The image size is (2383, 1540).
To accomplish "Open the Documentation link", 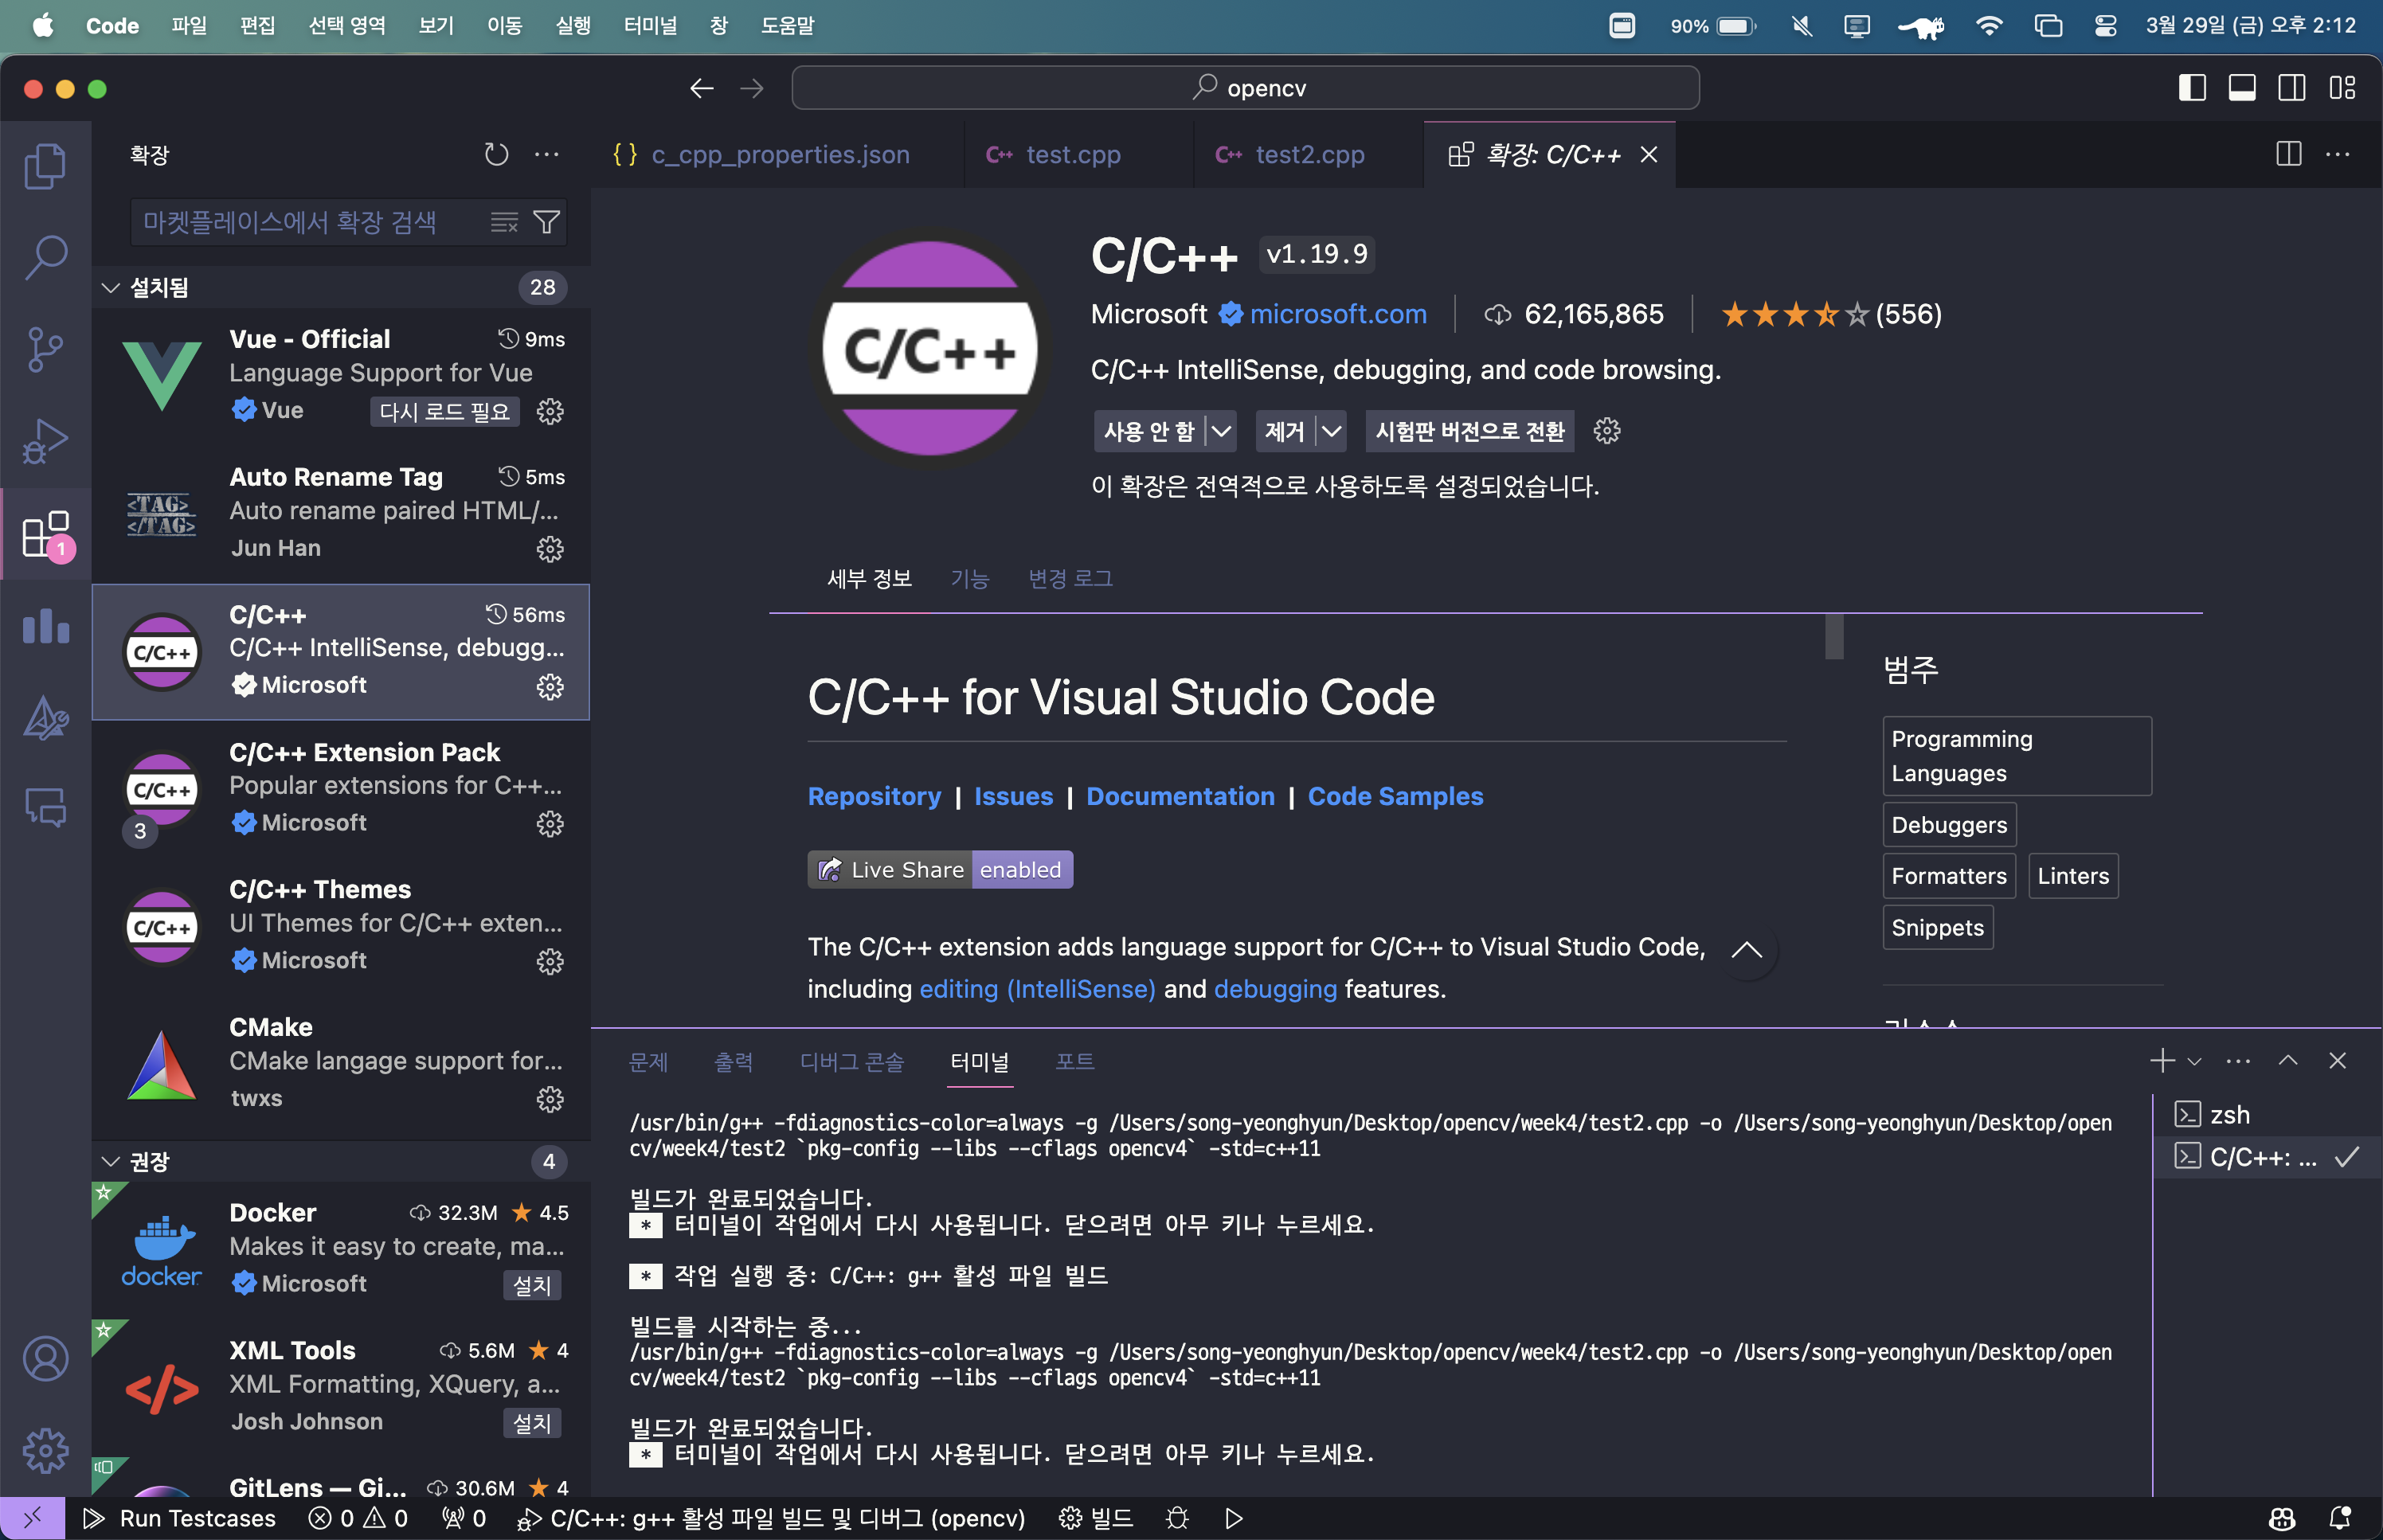I will (1180, 796).
